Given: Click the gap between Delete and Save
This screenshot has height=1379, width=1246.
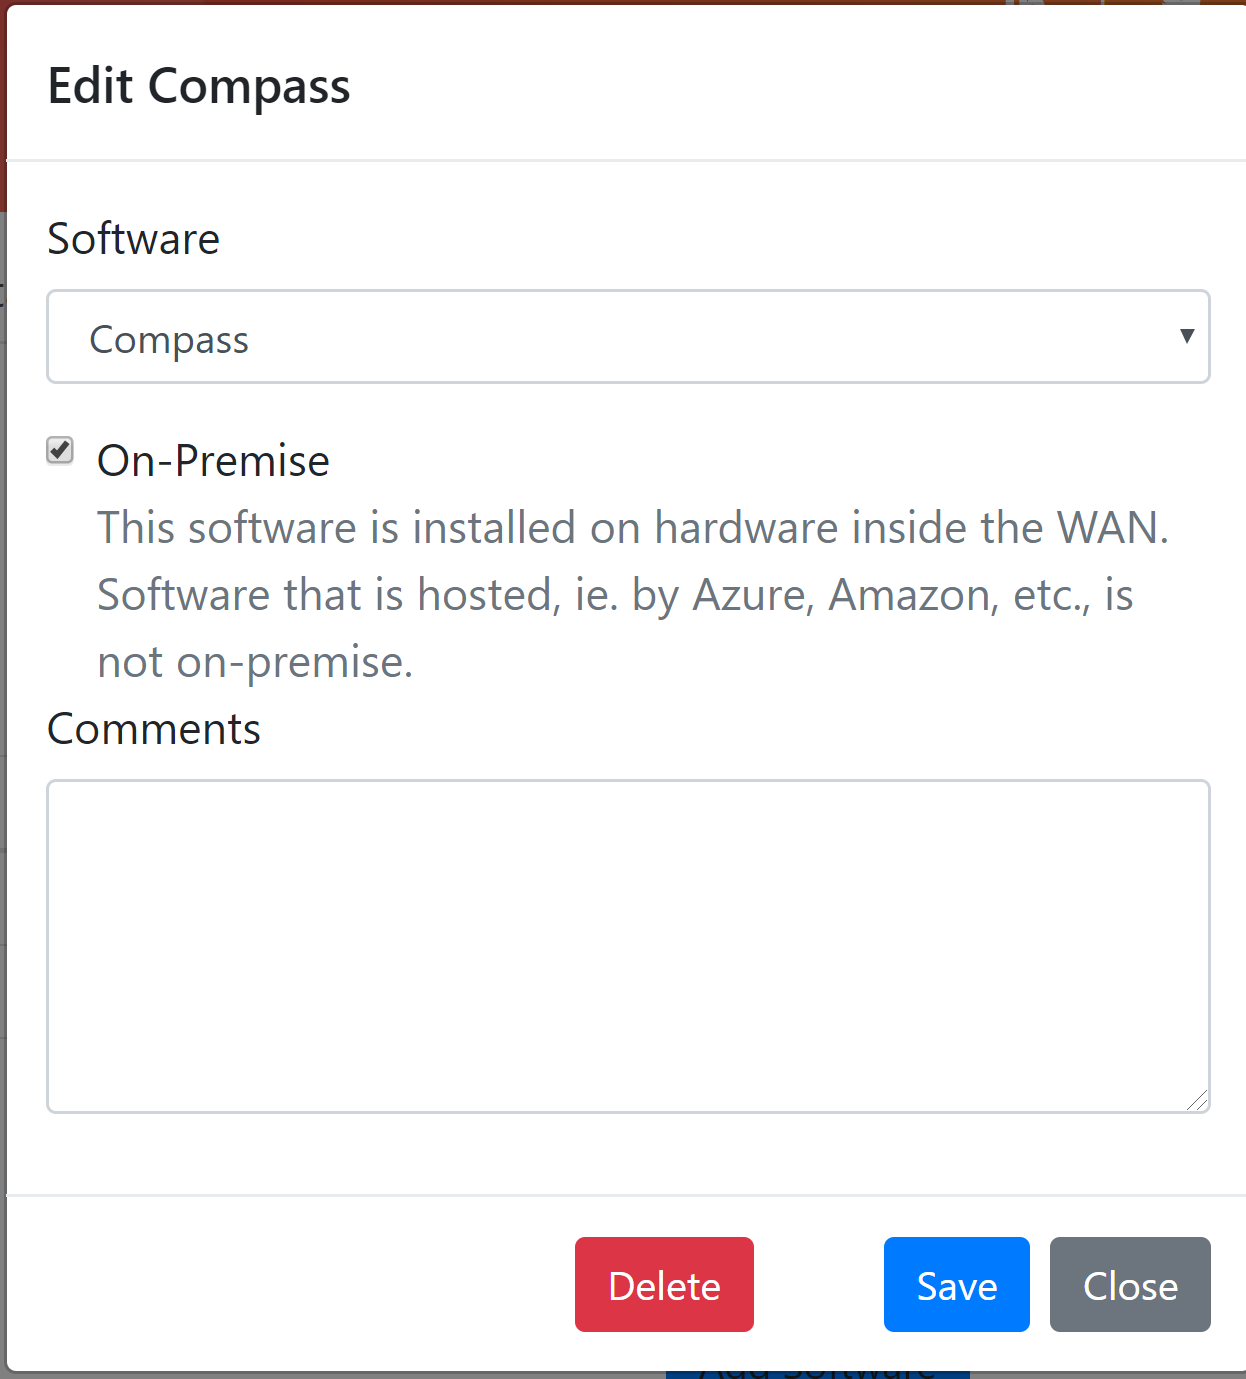Looking at the screenshot, I should (819, 1285).
